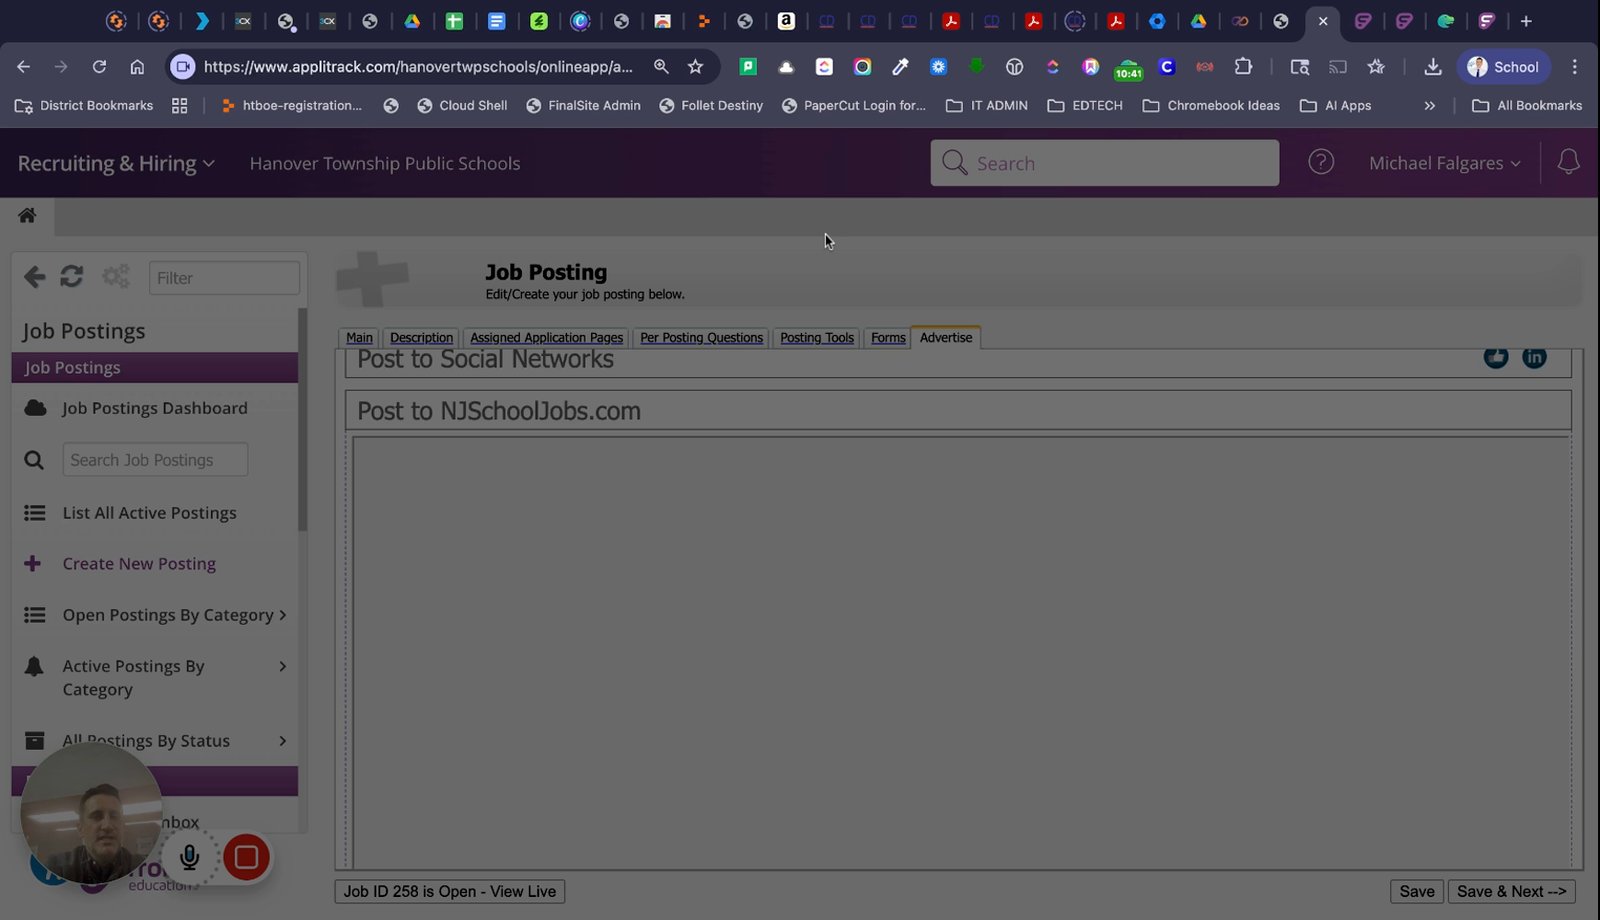
Task: Open Assigned Application Pages tab
Action: (546, 338)
